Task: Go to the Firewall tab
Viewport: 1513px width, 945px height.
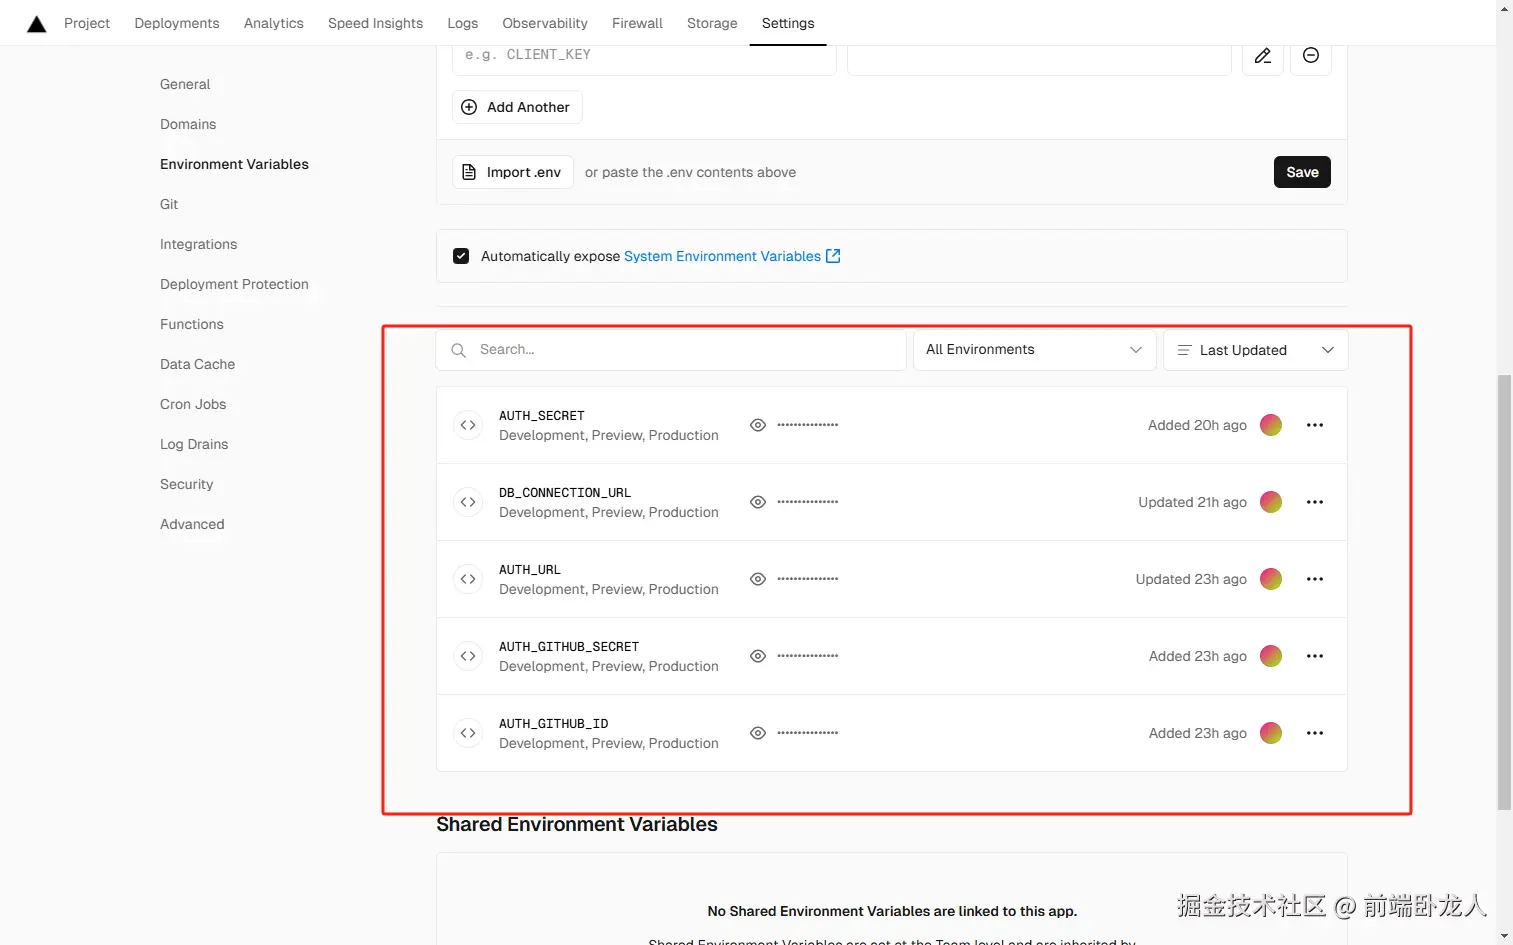Action: coord(637,23)
